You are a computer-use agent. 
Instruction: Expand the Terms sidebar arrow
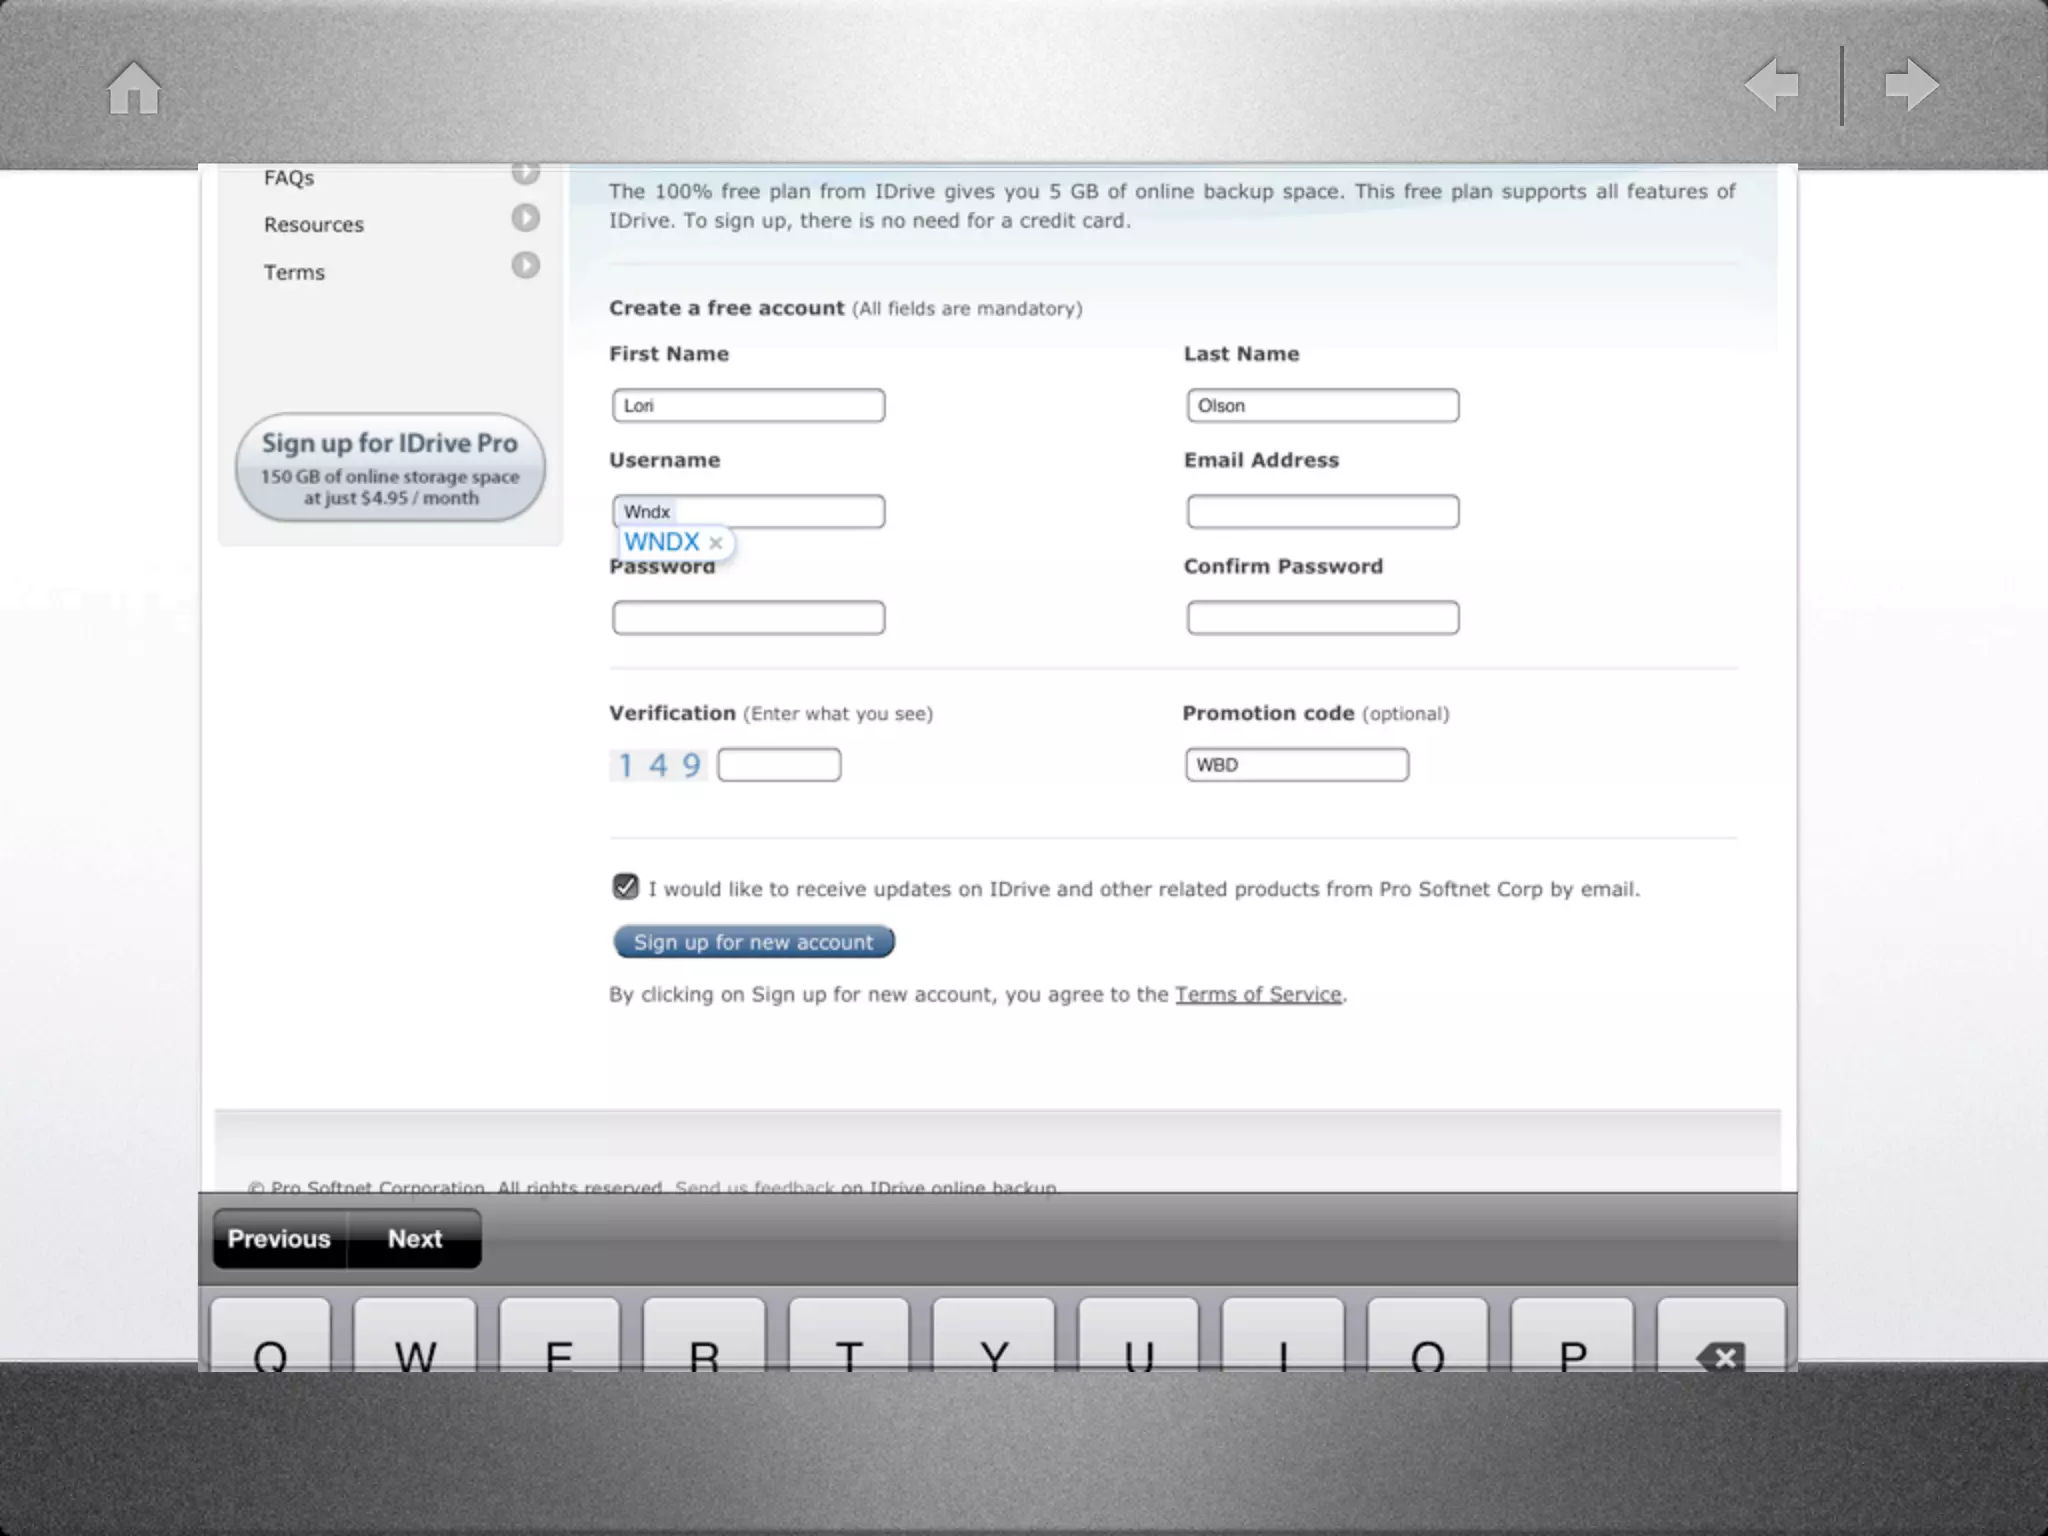click(x=525, y=265)
